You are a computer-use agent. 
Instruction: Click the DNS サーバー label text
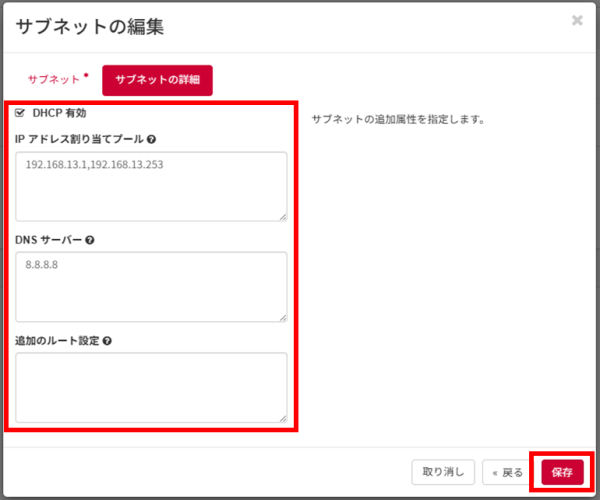click(x=48, y=240)
